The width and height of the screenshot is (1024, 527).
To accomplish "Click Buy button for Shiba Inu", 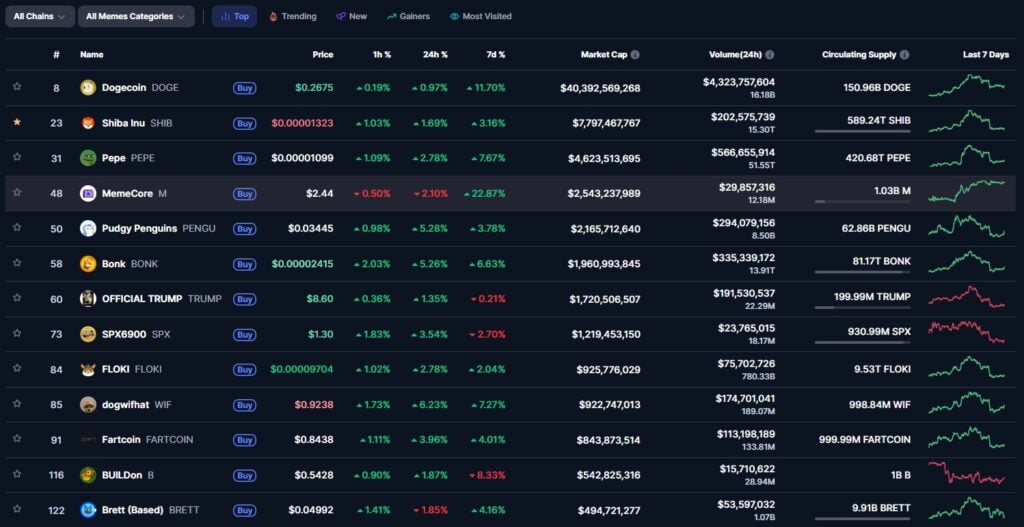I will click(x=244, y=123).
